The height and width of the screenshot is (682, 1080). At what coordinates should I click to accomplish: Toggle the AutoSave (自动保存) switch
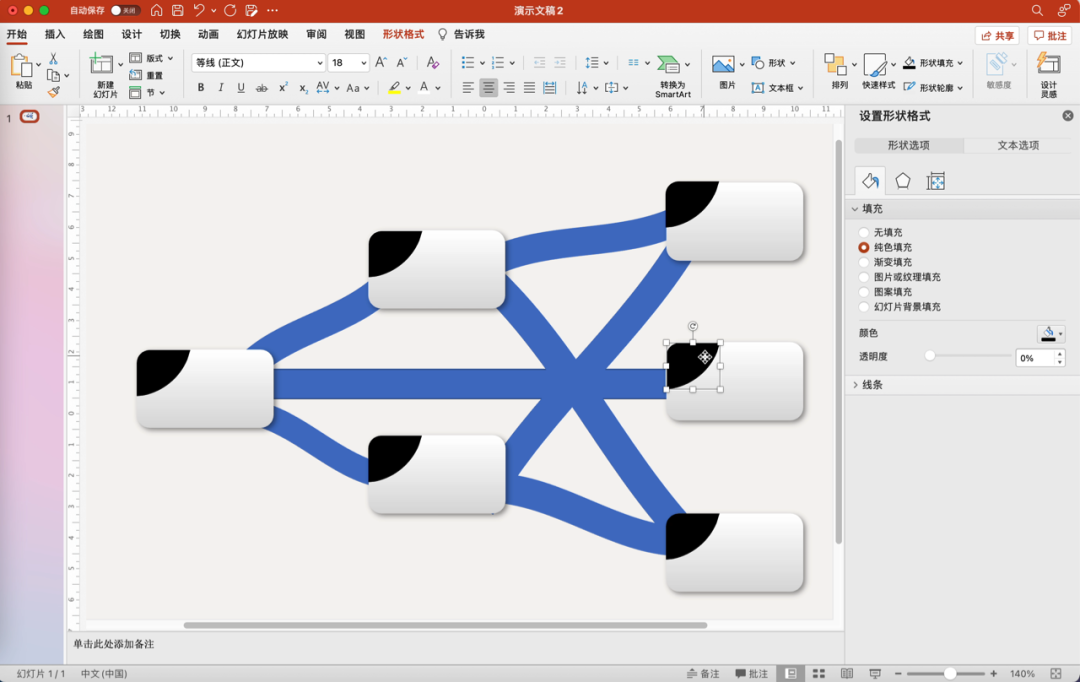pos(125,10)
